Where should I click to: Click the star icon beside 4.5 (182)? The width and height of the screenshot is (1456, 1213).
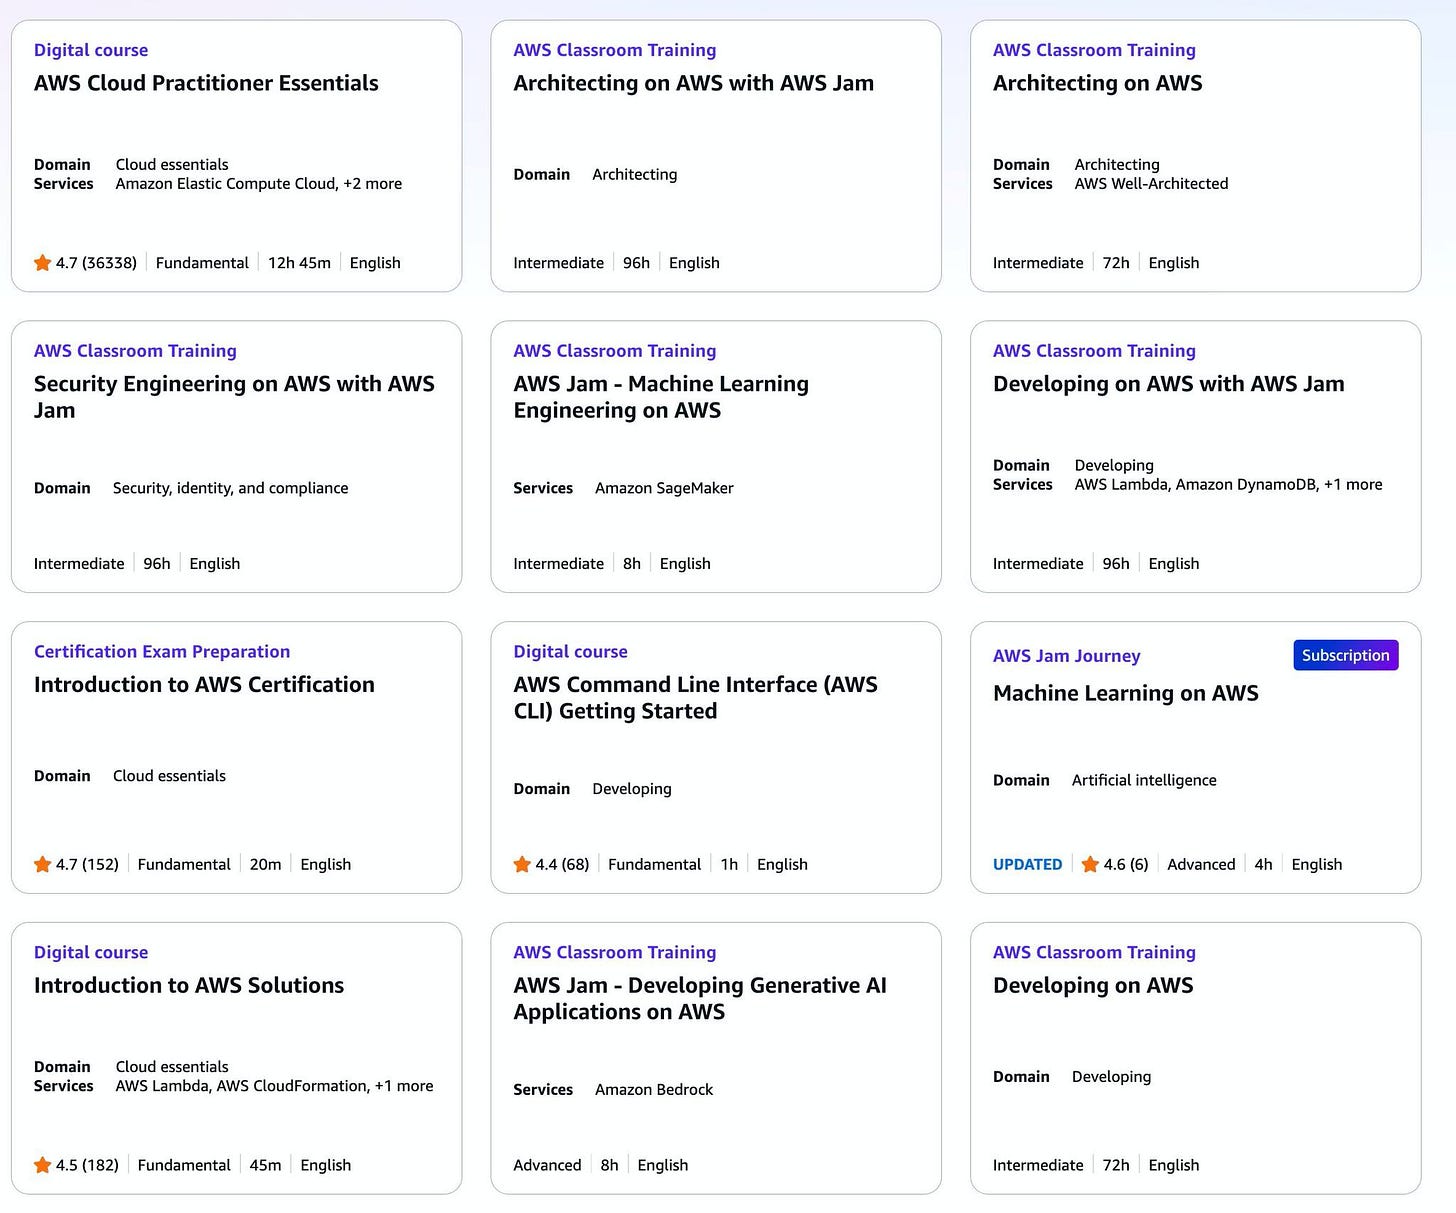pos(42,1165)
